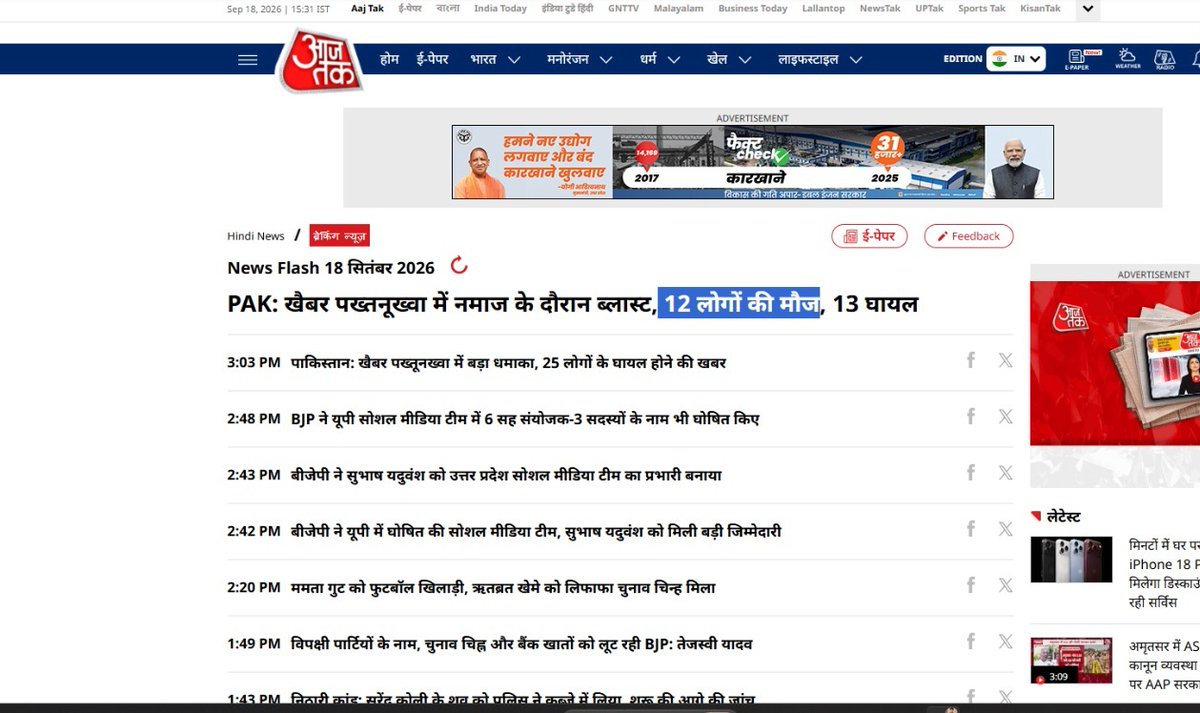Image resolution: width=1200 pixels, height=713 pixels.
Task: Open the hamburger menu icon
Action: (248, 59)
